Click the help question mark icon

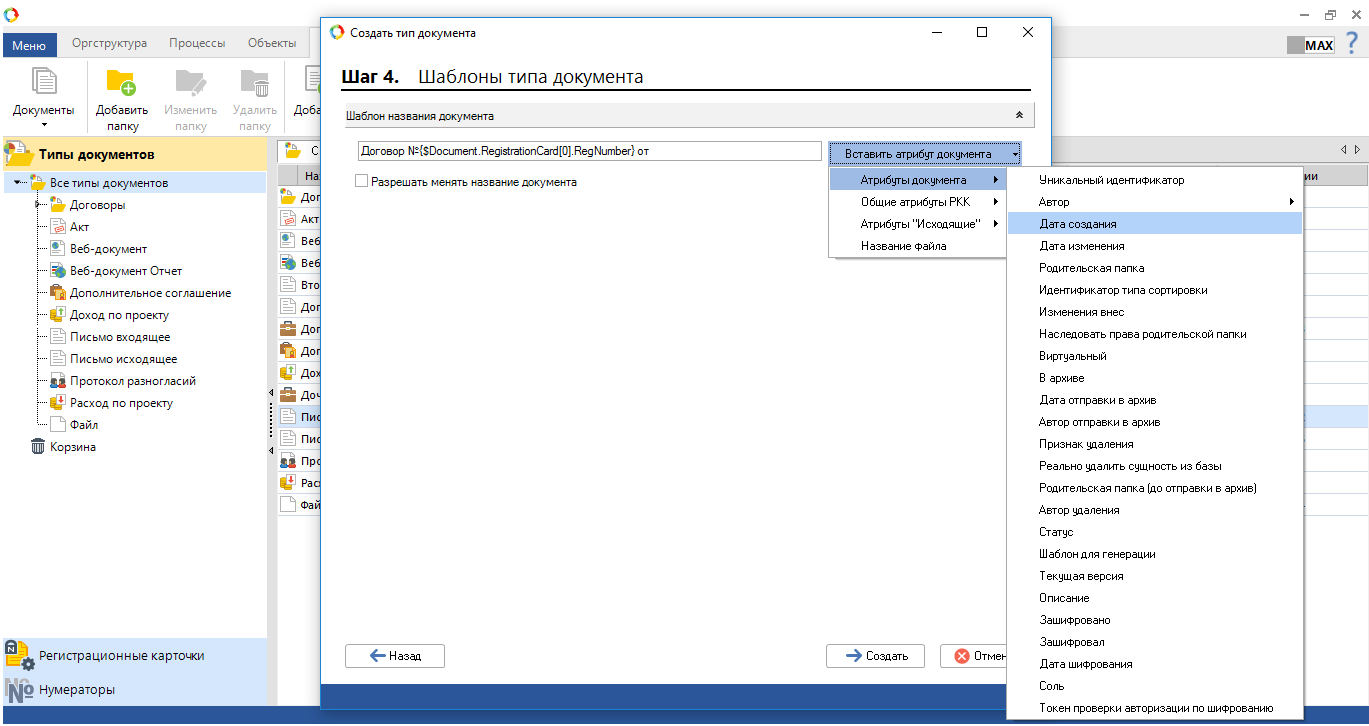1352,43
